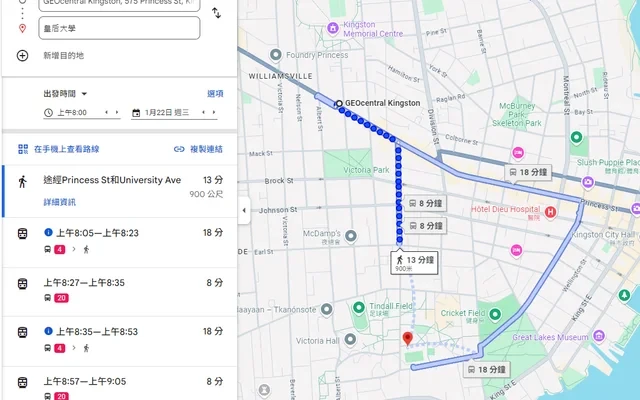Open 選項 route options link
640x400 pixels.
tap(215, 94)
